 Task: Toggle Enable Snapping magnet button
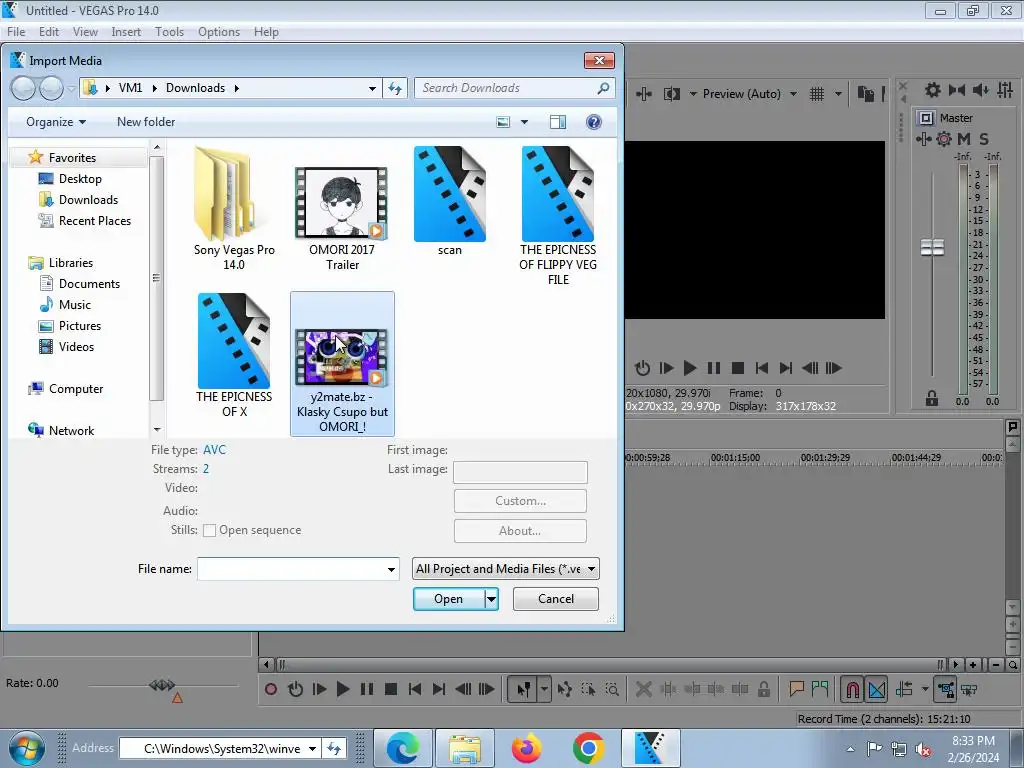[x=852, y=689]
